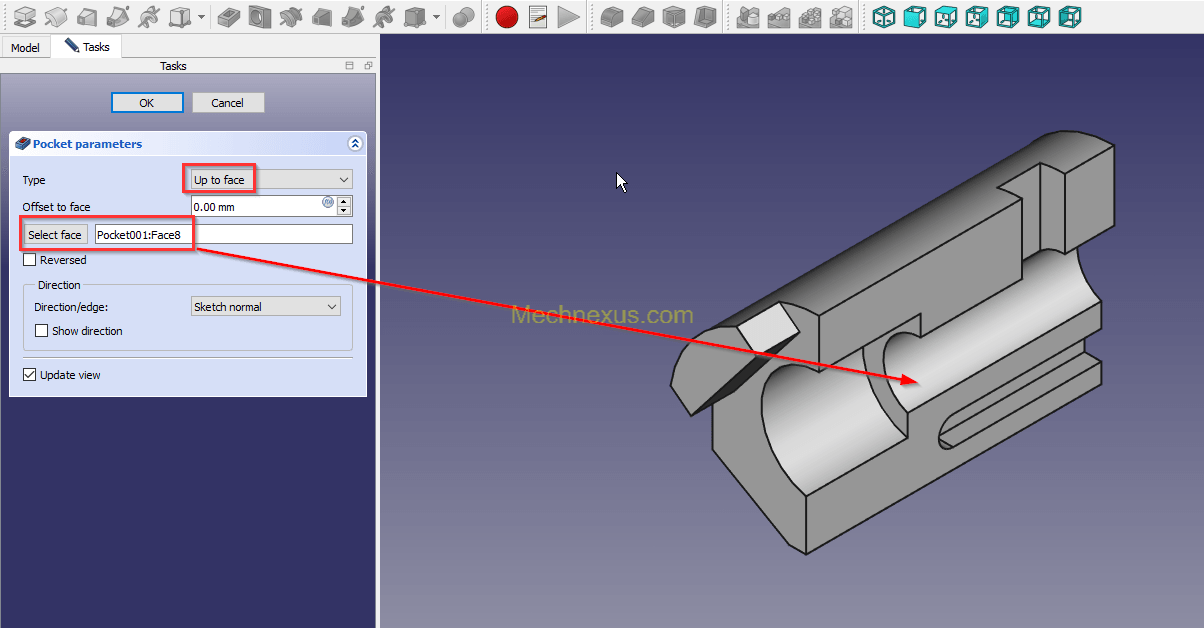This screenshot has height=628, width=1204.
Task: Switch to the Model tab
Action: coord(25,48)
